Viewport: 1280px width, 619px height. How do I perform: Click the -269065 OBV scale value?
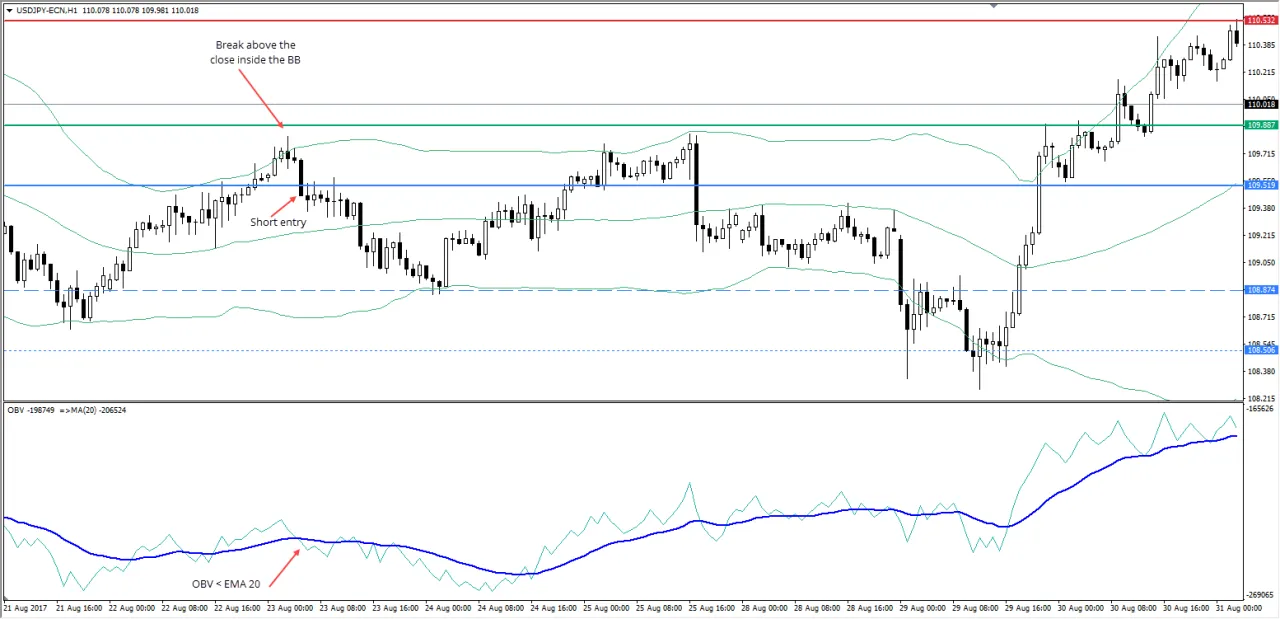1261,595
